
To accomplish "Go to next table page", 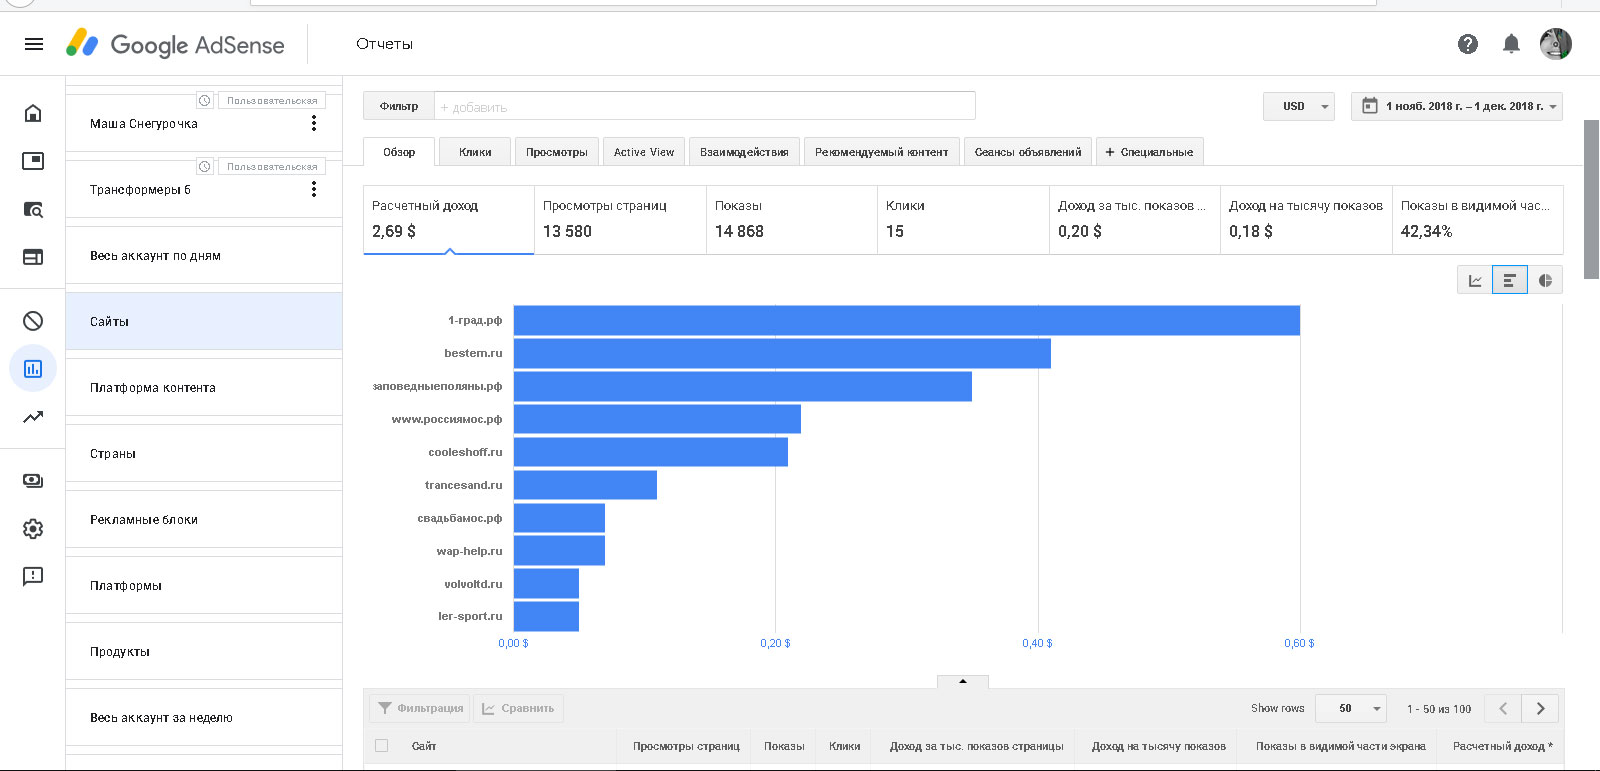I will (x=1541, y=708).
